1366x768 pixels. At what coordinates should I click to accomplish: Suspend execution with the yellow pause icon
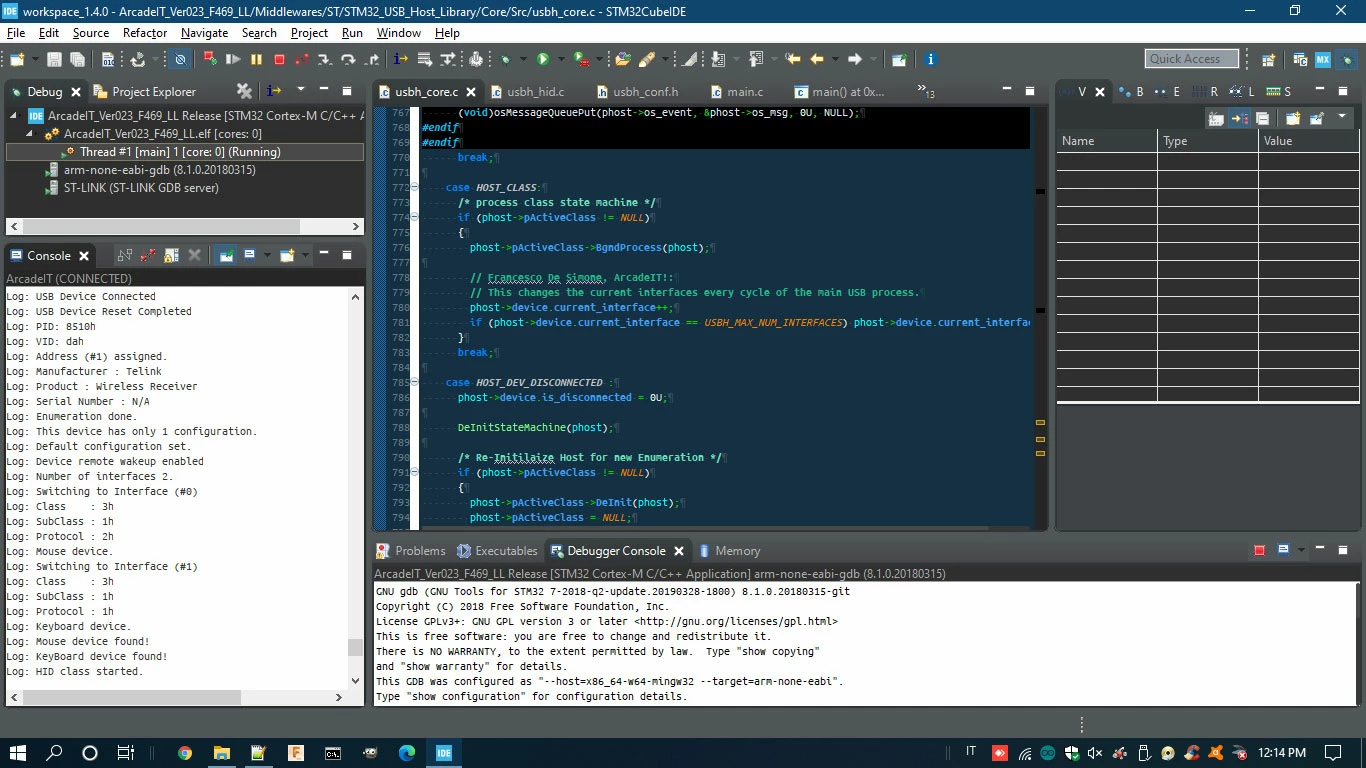[x=256, y=60]
